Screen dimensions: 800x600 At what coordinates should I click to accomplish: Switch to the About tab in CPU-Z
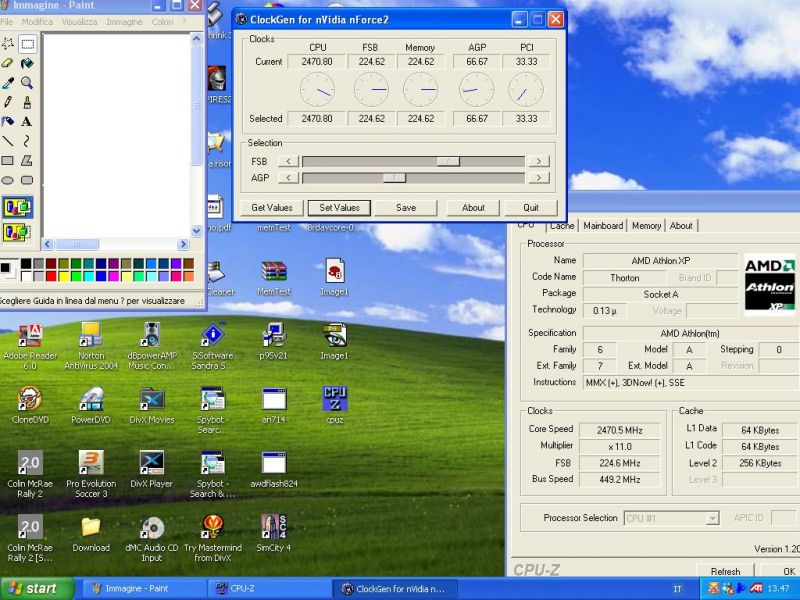coord(681,226)
